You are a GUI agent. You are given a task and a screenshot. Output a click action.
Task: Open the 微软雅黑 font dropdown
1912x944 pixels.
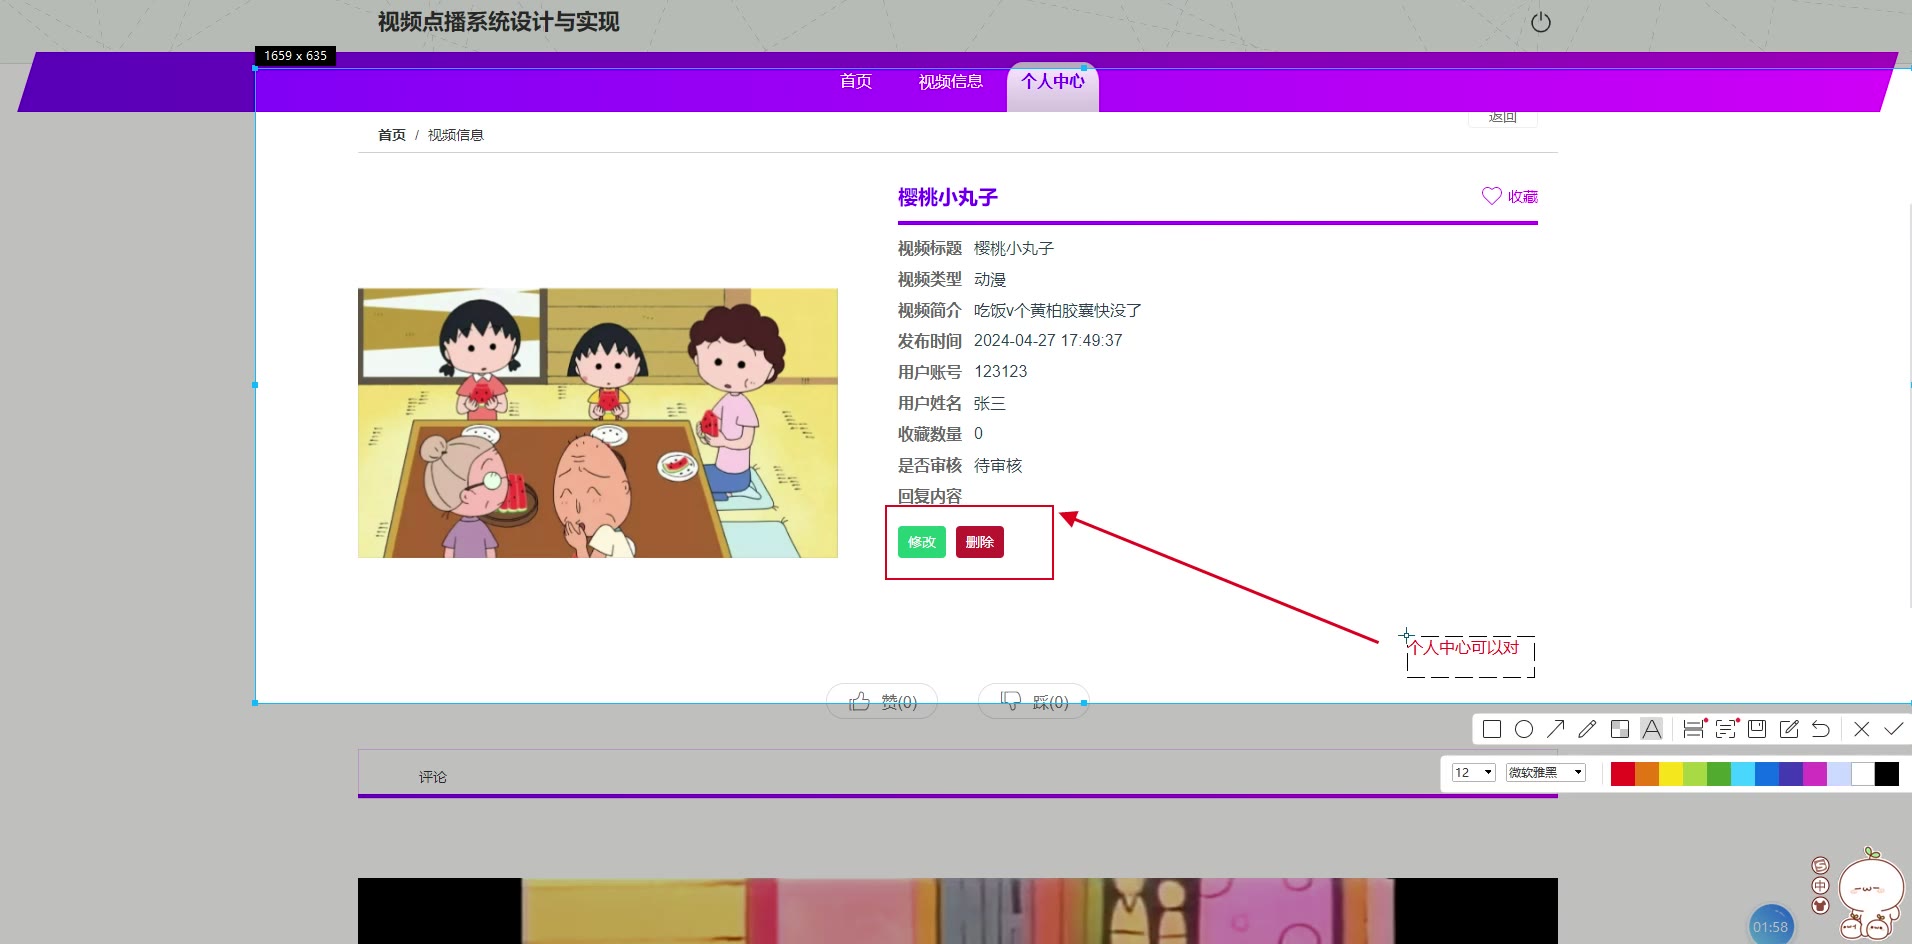1546,772
